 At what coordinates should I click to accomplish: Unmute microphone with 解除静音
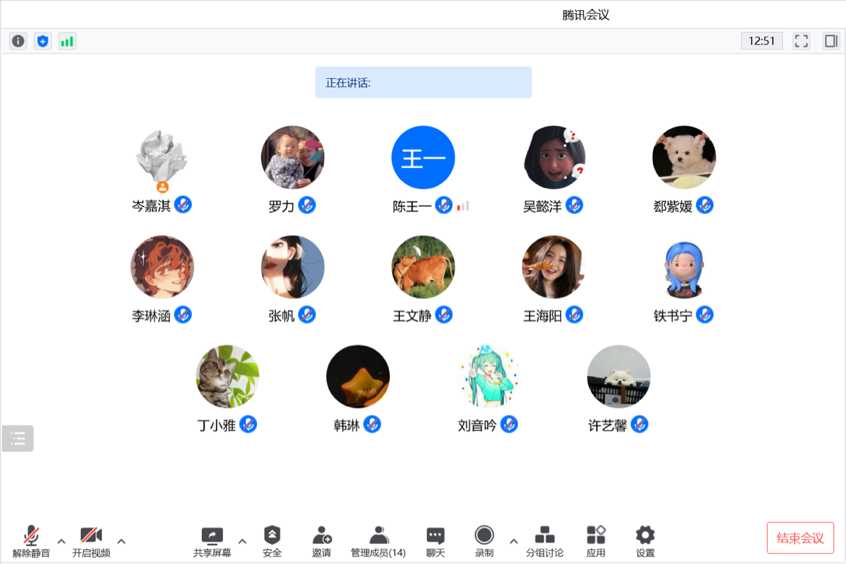[x=31, y=541]
